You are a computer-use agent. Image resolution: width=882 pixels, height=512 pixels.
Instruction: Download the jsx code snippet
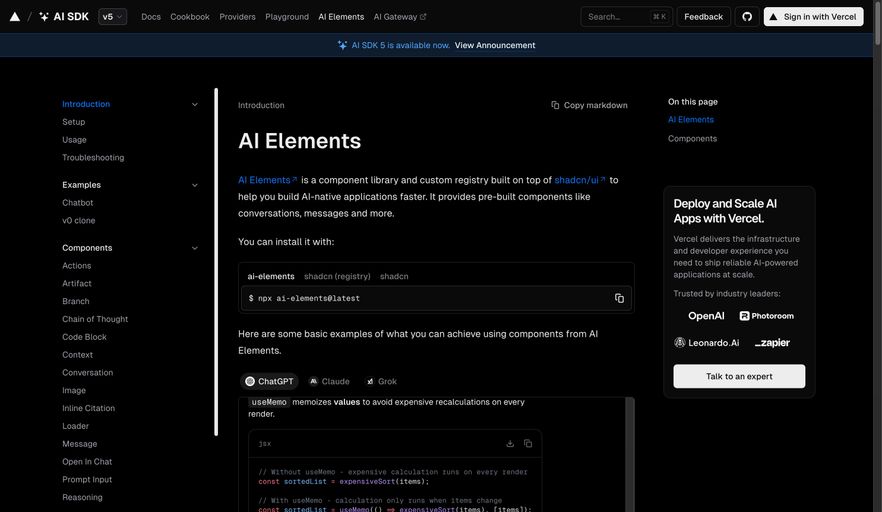(510, 443)
